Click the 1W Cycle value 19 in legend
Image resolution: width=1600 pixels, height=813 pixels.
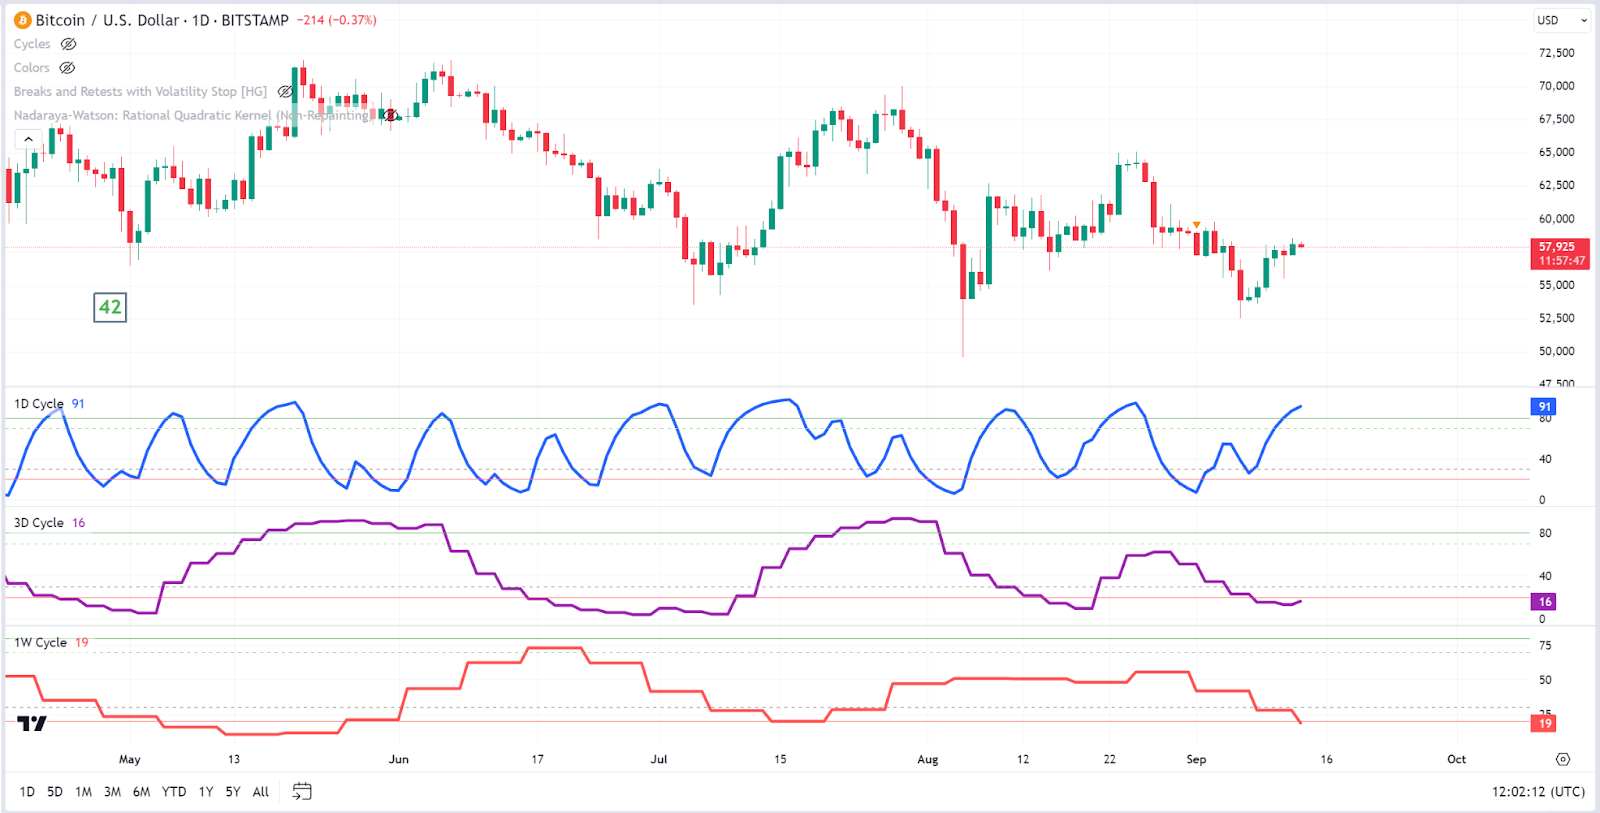pos(82,642)
